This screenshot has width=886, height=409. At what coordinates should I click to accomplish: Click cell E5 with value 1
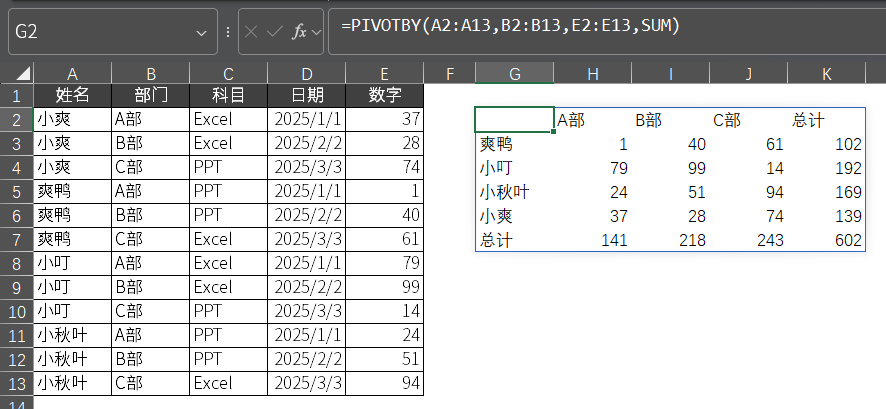[x=385, y=192]
